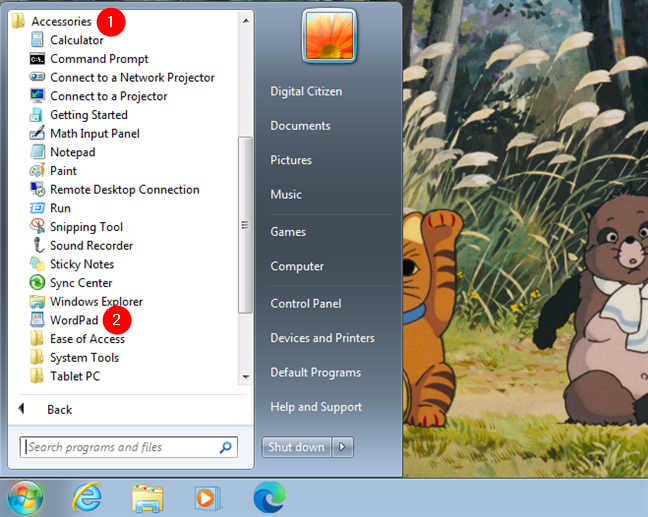Open the Calculator icon
Screen dimensions: 648x517
click(x=37, y=40)
